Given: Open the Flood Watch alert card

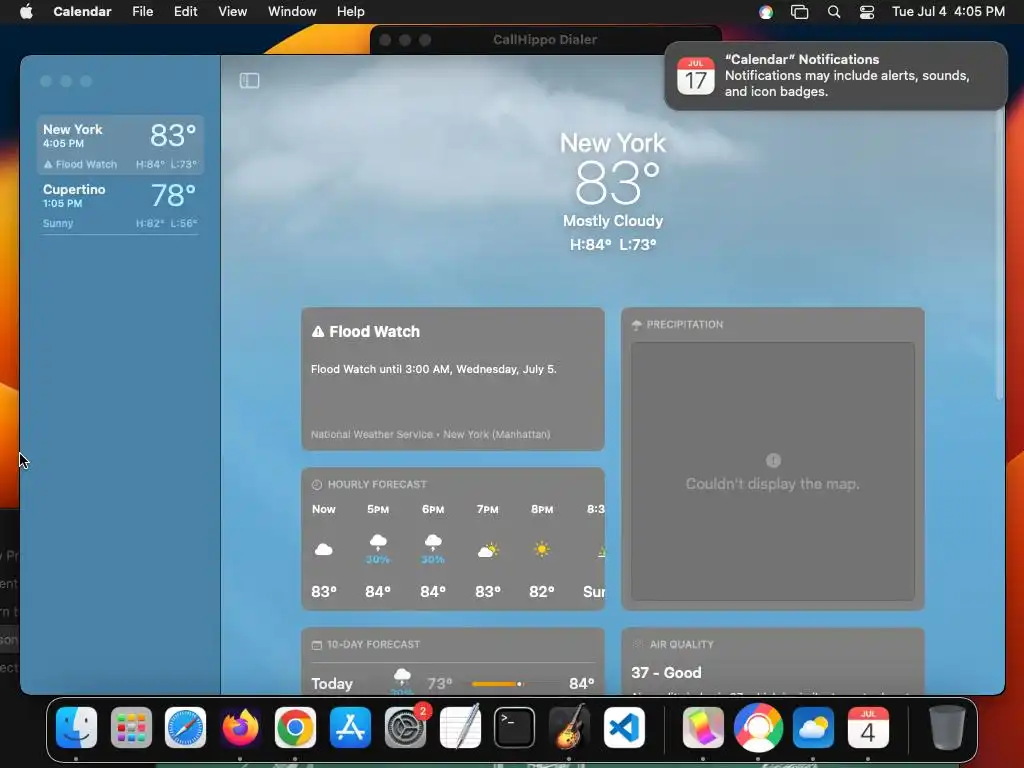Looking at the screenshot, I should coord(453,379).
